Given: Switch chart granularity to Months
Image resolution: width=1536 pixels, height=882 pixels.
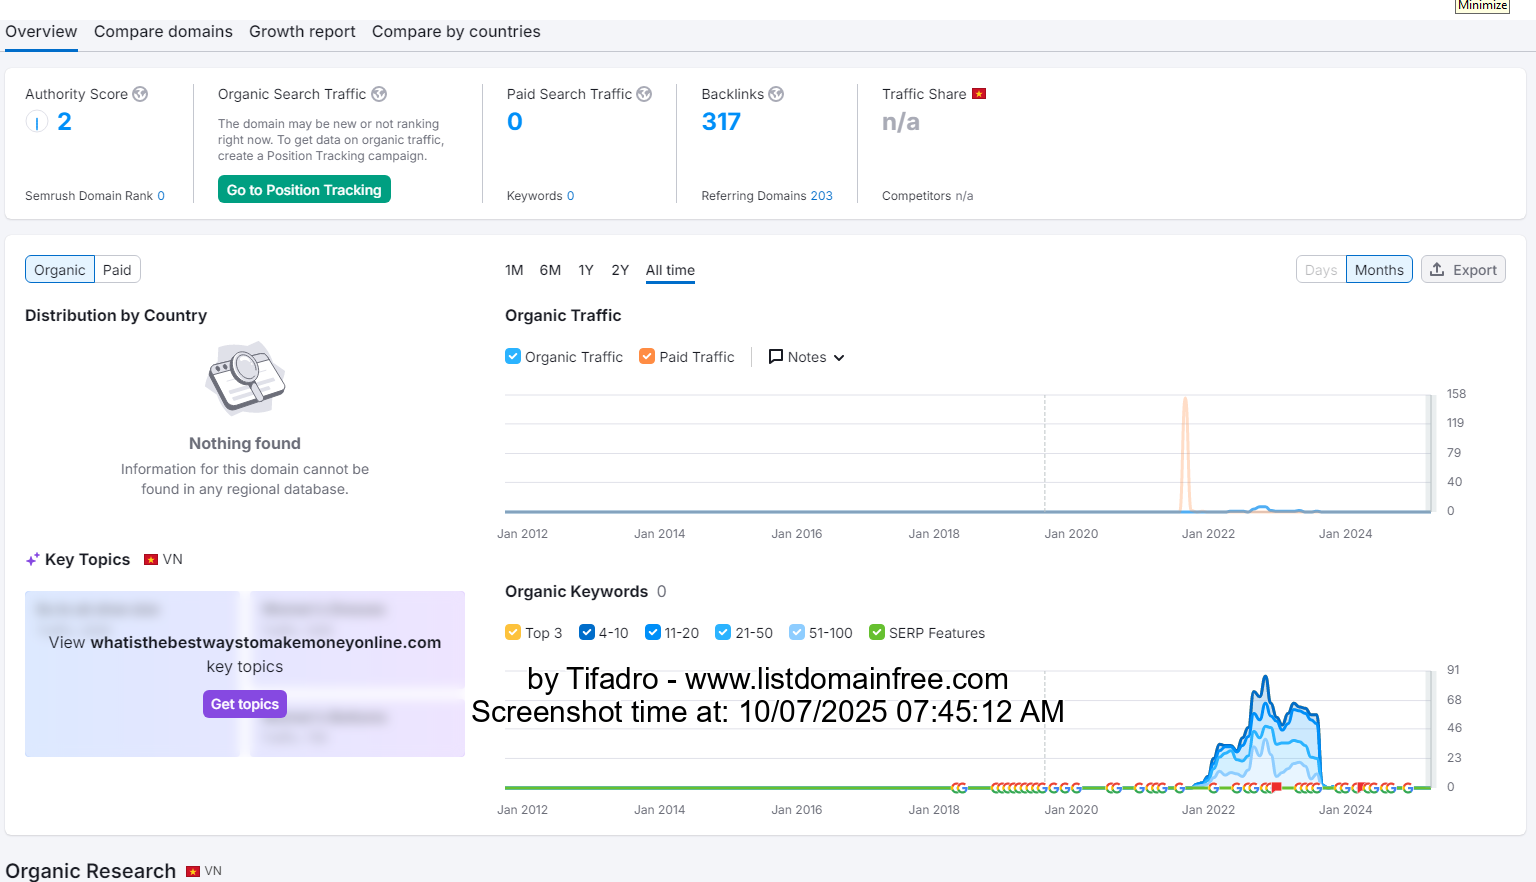Looking at the screenshot, I should pyautogui.click(x=1379, y=270).
